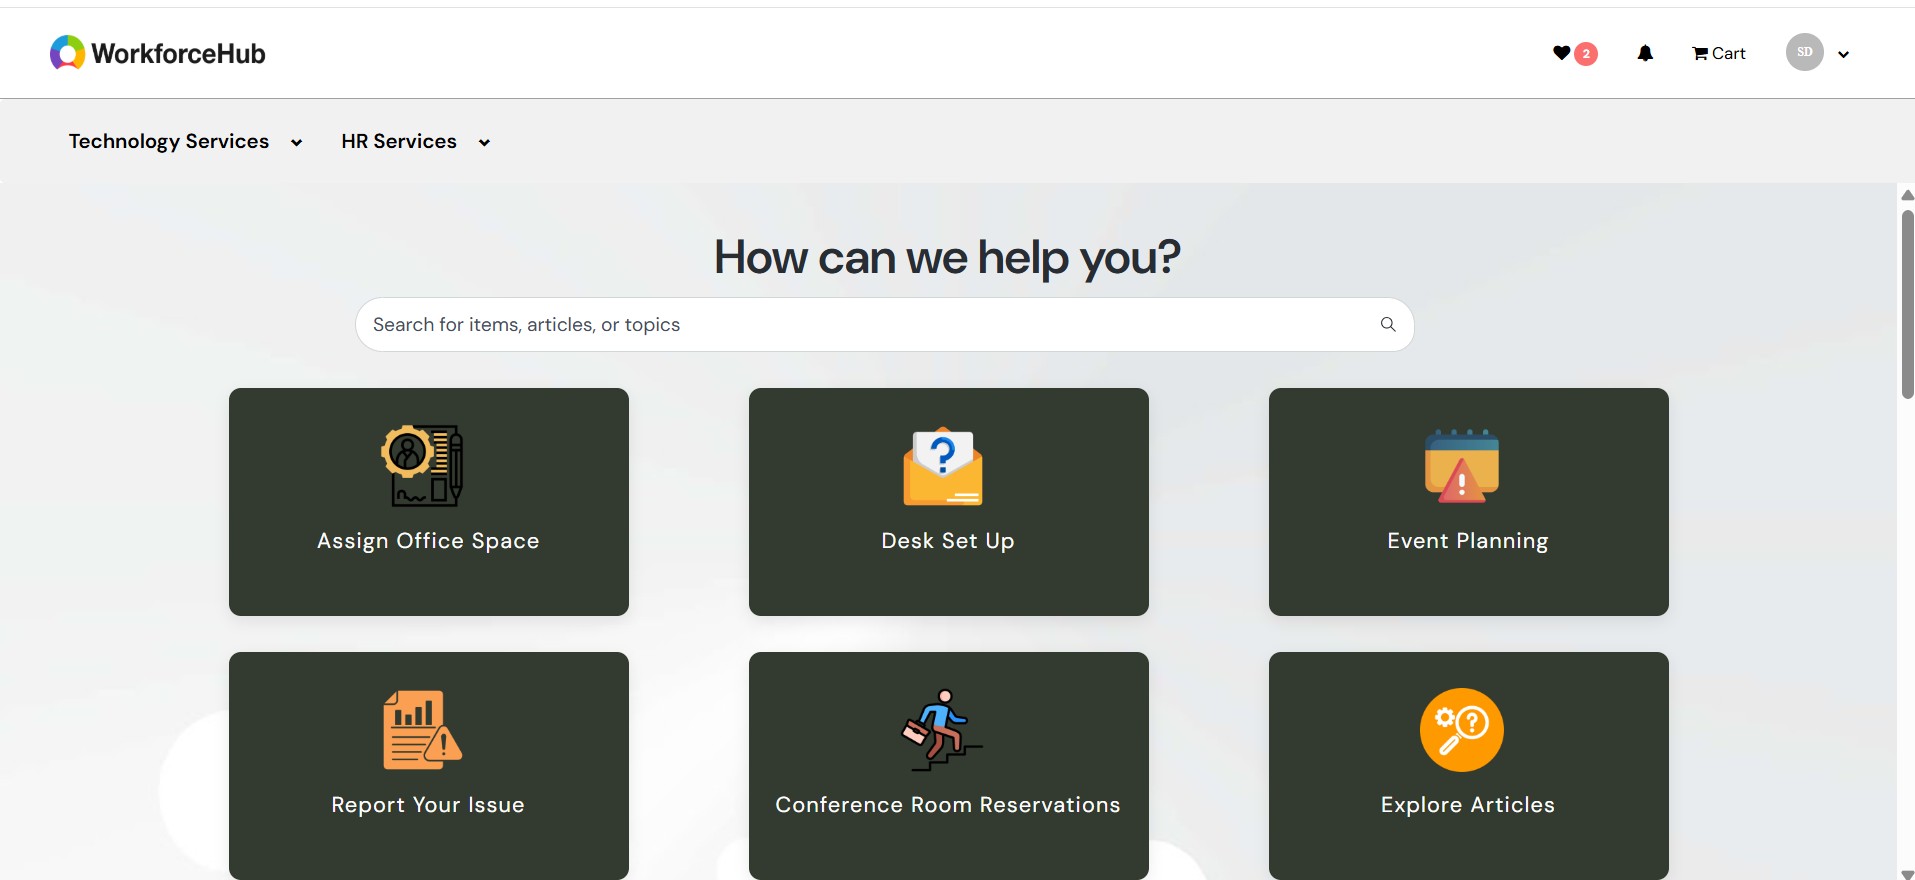The image size is (1915, 880).
Task: Open the Technology Services menu
Action: coord(169,141)
